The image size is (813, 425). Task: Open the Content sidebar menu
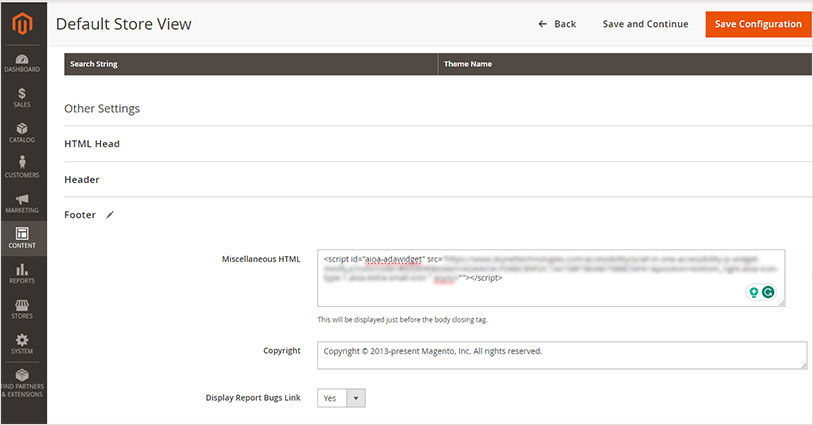22,238
